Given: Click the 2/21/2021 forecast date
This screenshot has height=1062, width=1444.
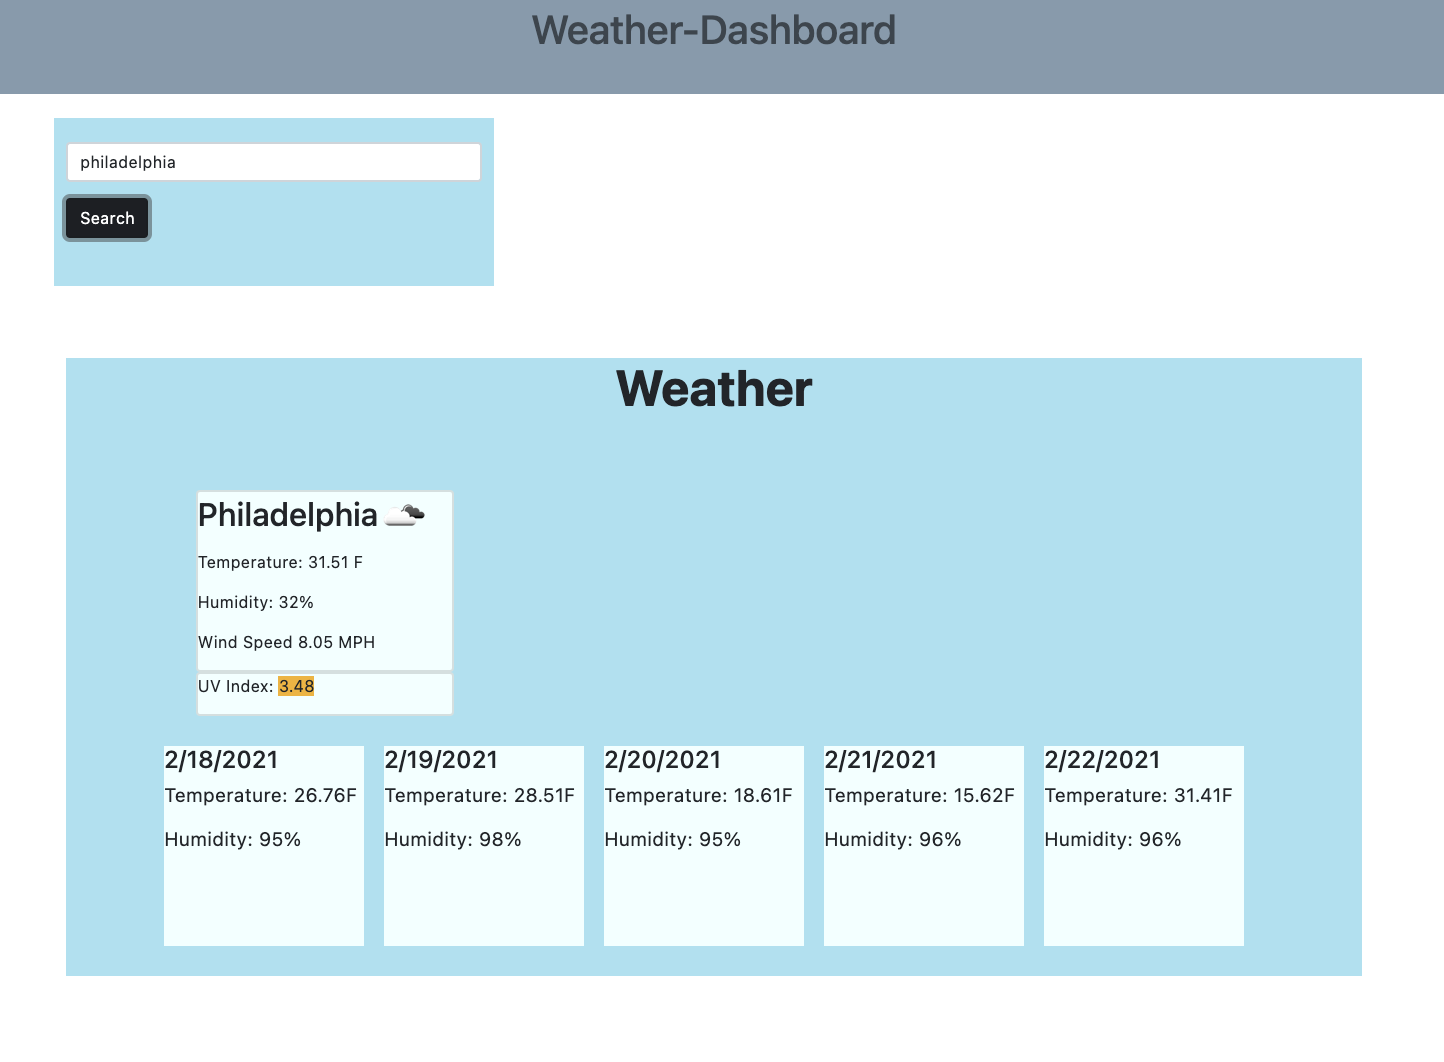Looking at the screenshot, I should pyautogui.click(x=881, y=760).
